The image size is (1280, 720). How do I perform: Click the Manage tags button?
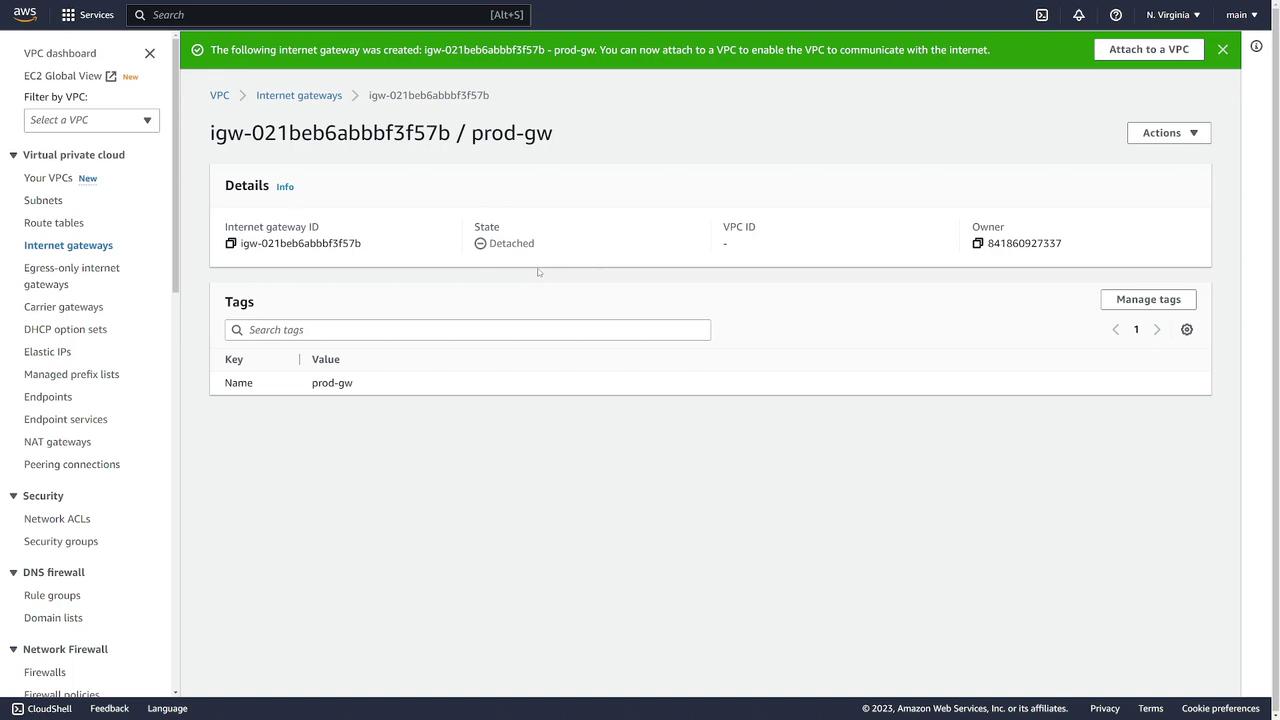pos(1148,299)
